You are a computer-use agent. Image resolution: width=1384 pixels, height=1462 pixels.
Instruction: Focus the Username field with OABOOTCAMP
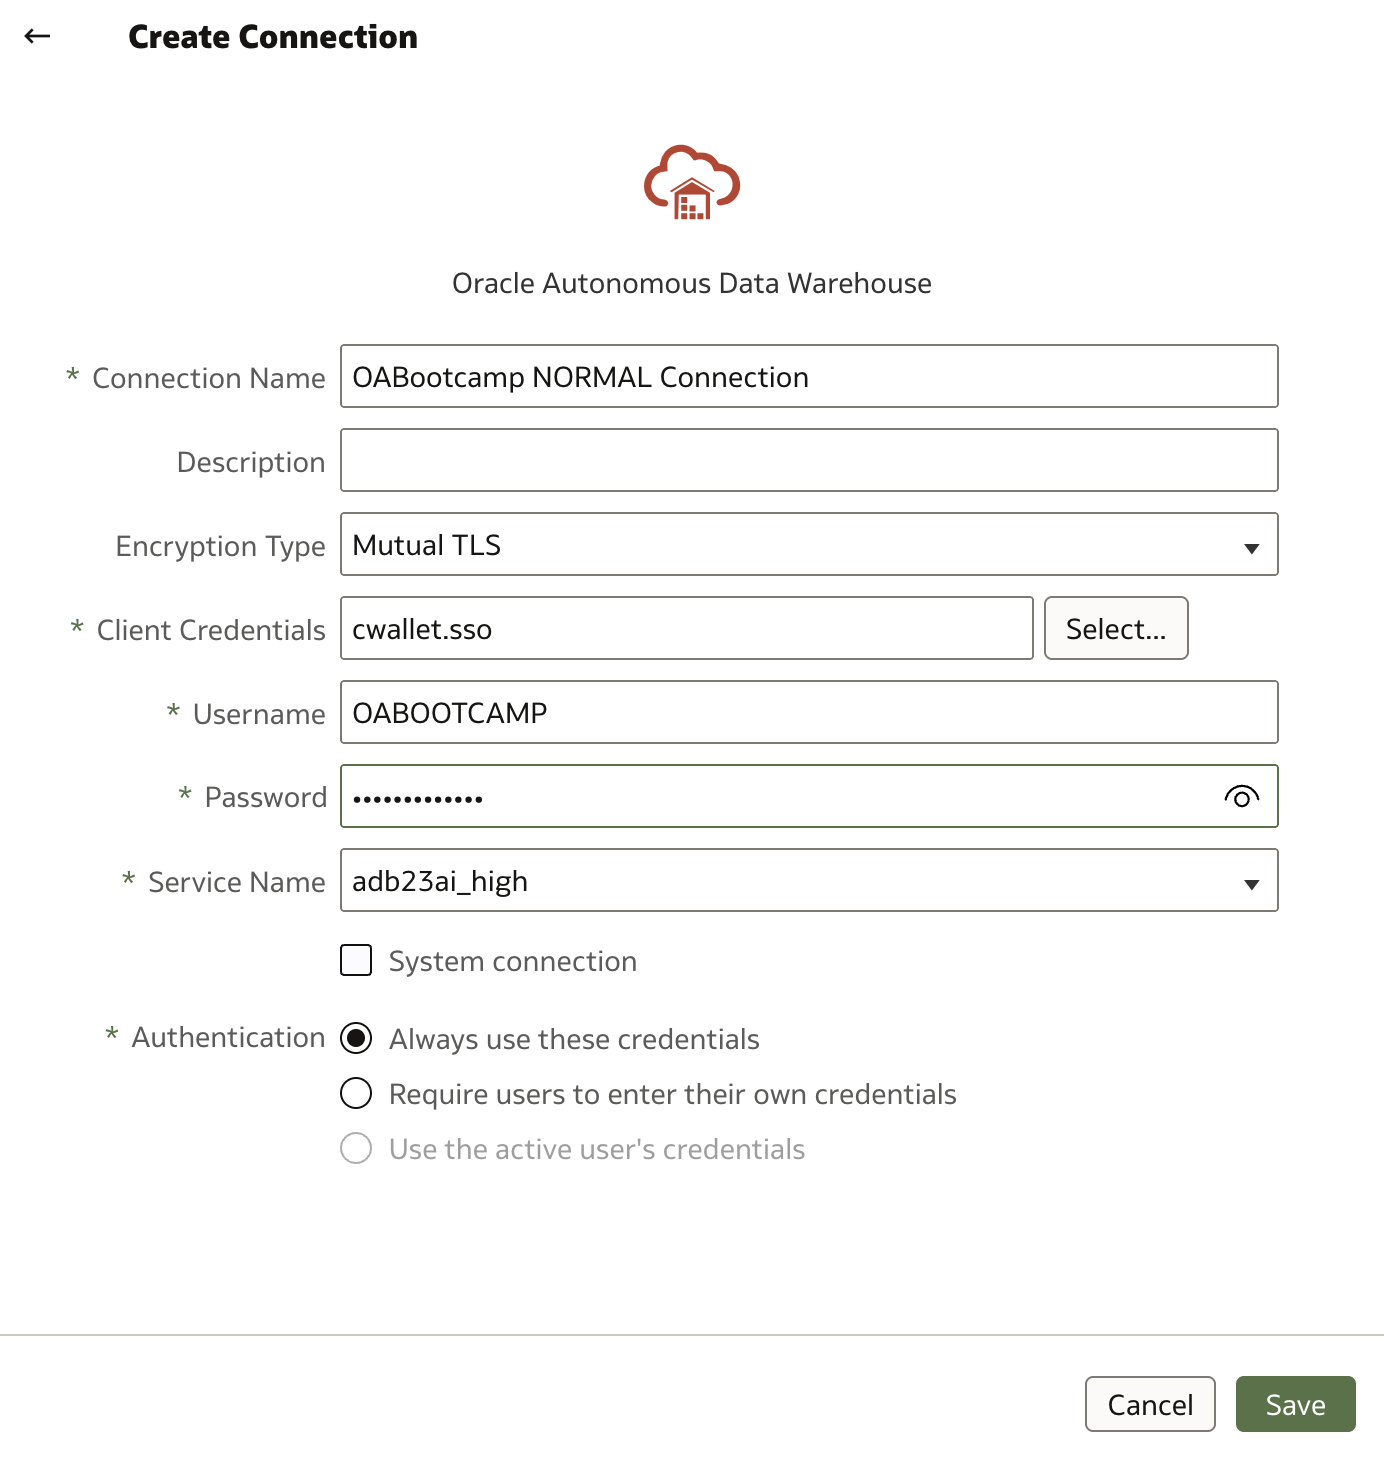tap(809, 712)
